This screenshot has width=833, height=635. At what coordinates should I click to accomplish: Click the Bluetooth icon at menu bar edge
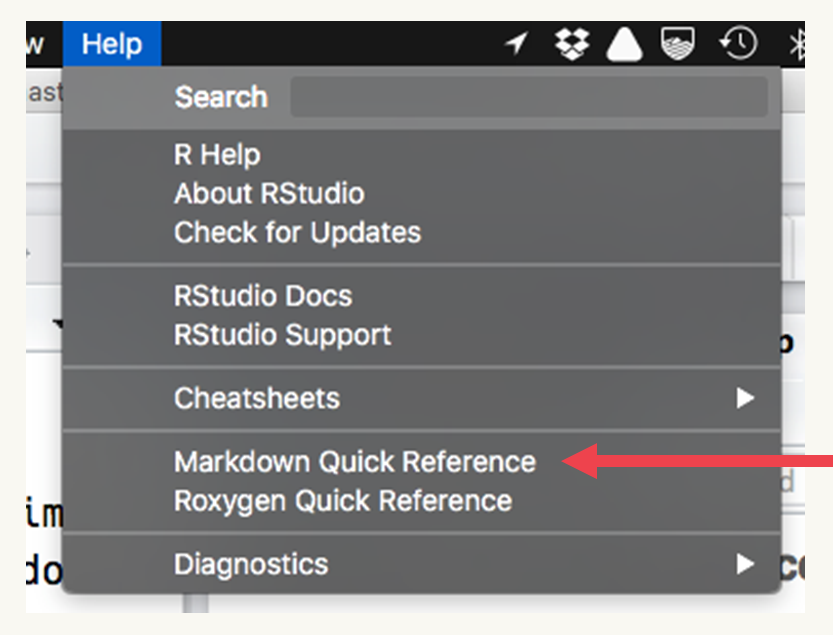(797, 44)
